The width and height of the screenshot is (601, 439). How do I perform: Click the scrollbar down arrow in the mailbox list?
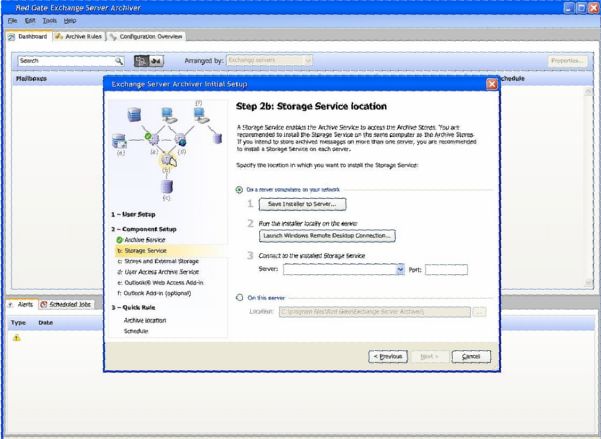(588, 283)
